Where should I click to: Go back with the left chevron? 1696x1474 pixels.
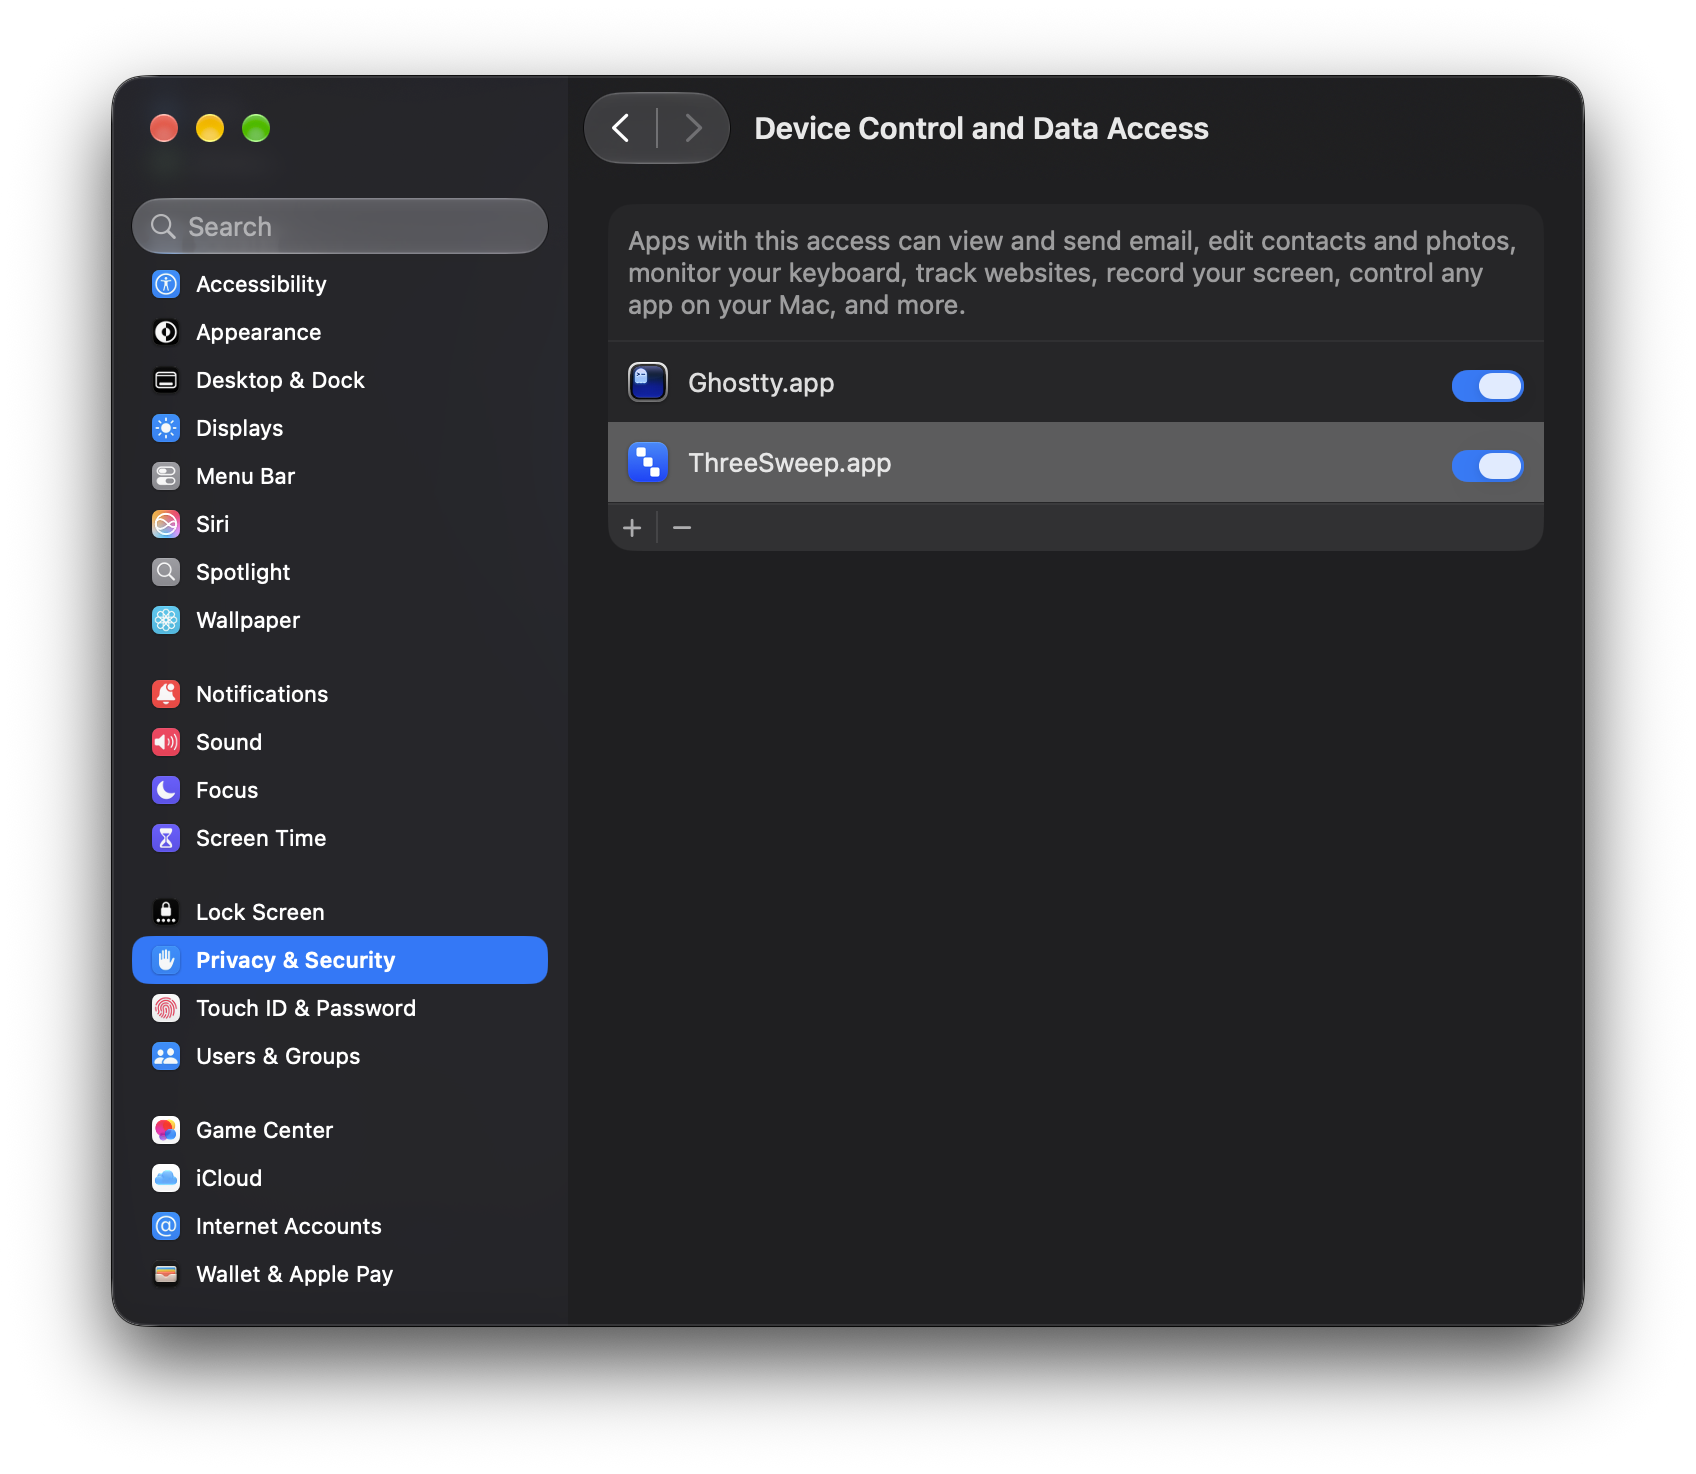(621, 128)
